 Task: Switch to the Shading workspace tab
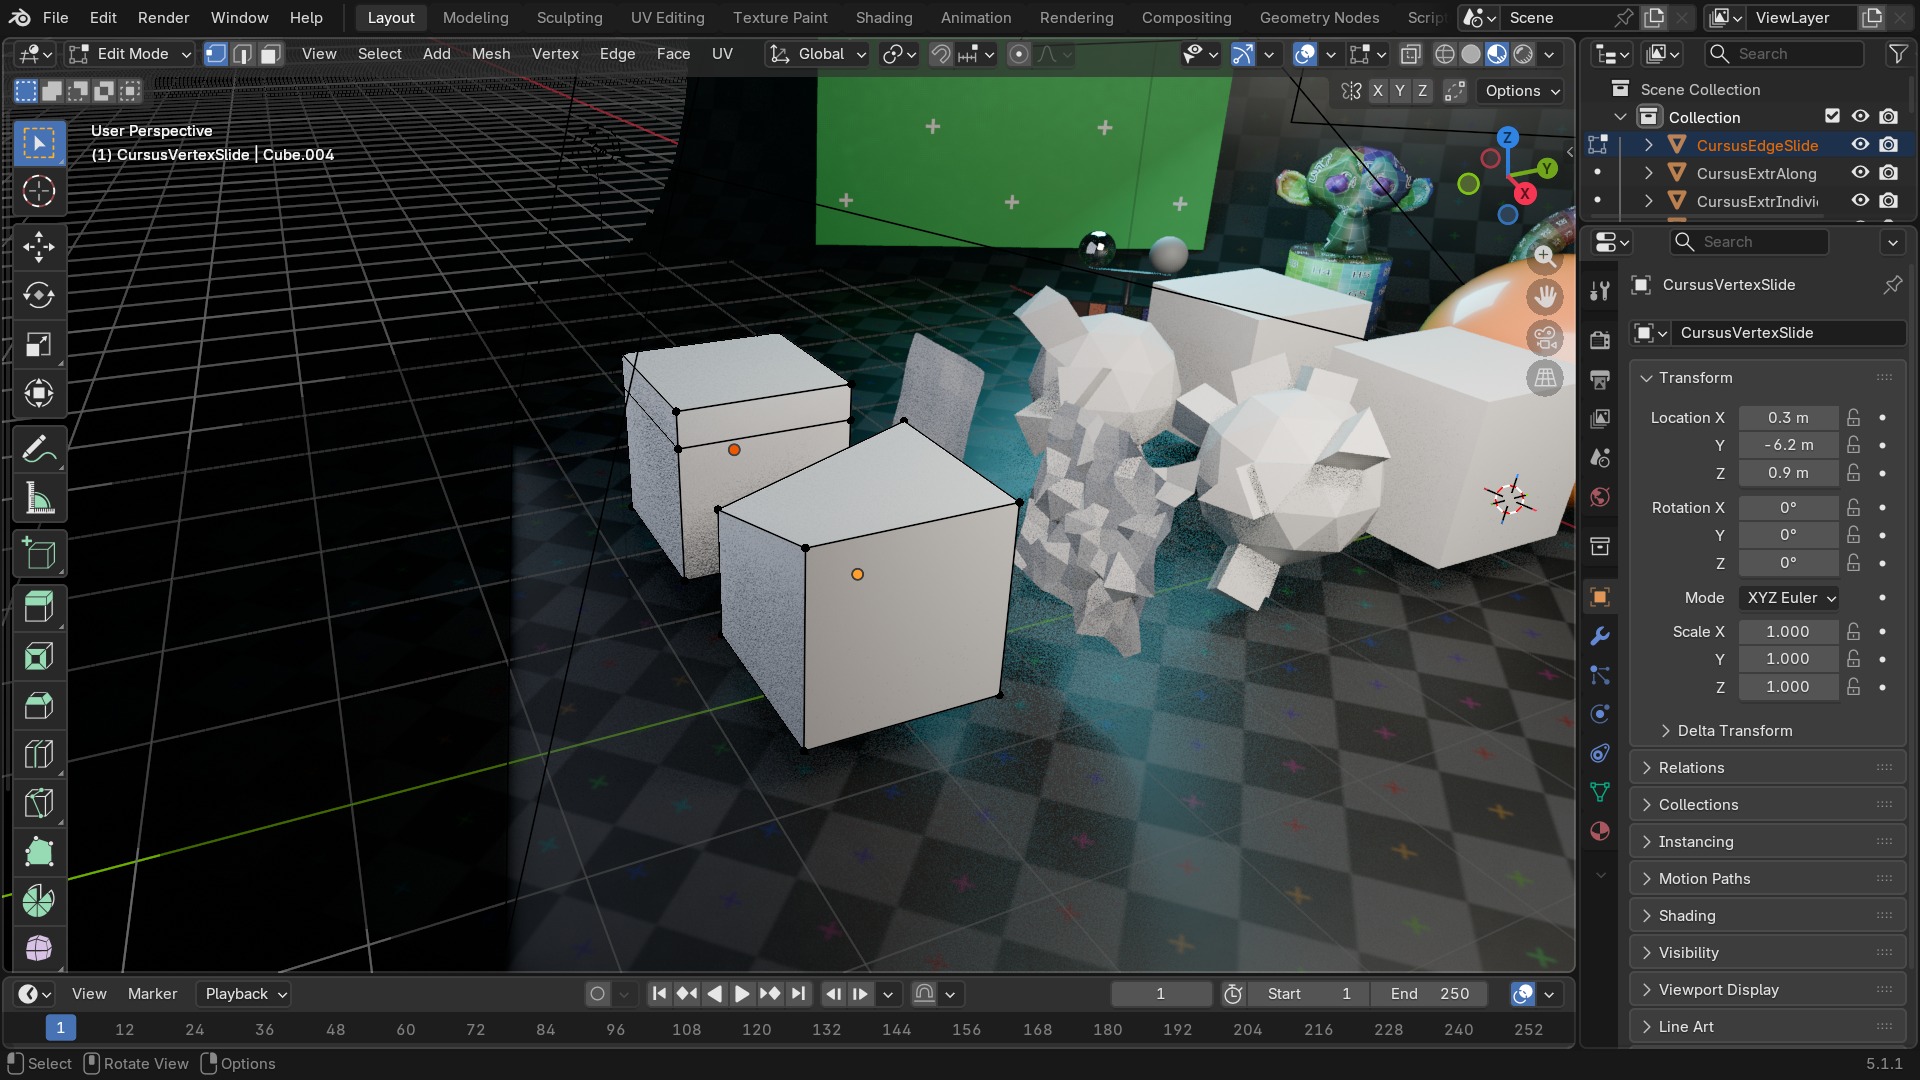(884, 18)
